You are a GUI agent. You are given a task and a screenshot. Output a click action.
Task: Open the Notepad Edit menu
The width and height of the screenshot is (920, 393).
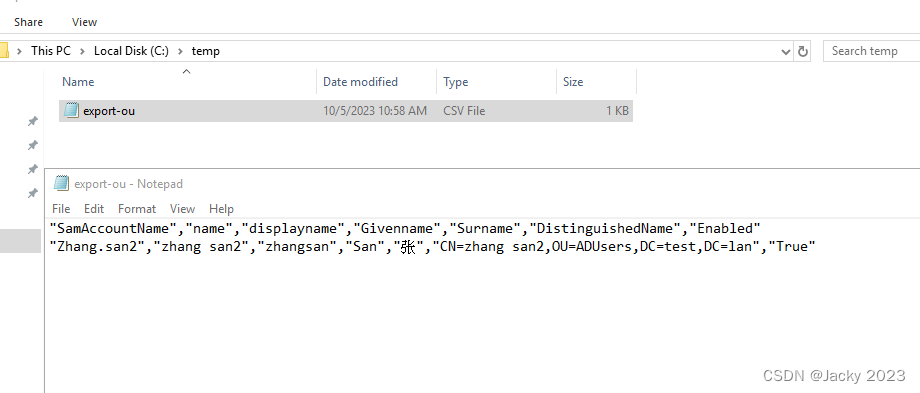[x=94, y=209]
